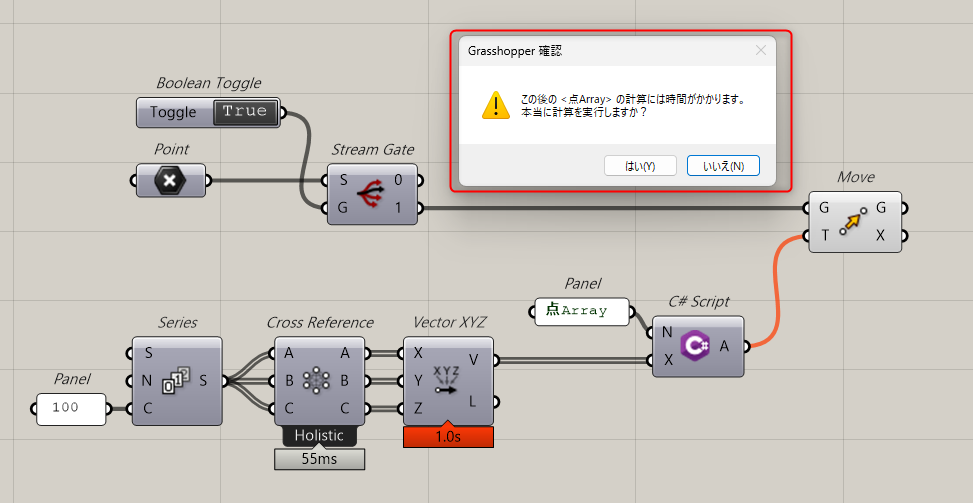Click the Panel containing value 100
The width and height of the screenshot is (973, 503).
[x=72, y=409]
